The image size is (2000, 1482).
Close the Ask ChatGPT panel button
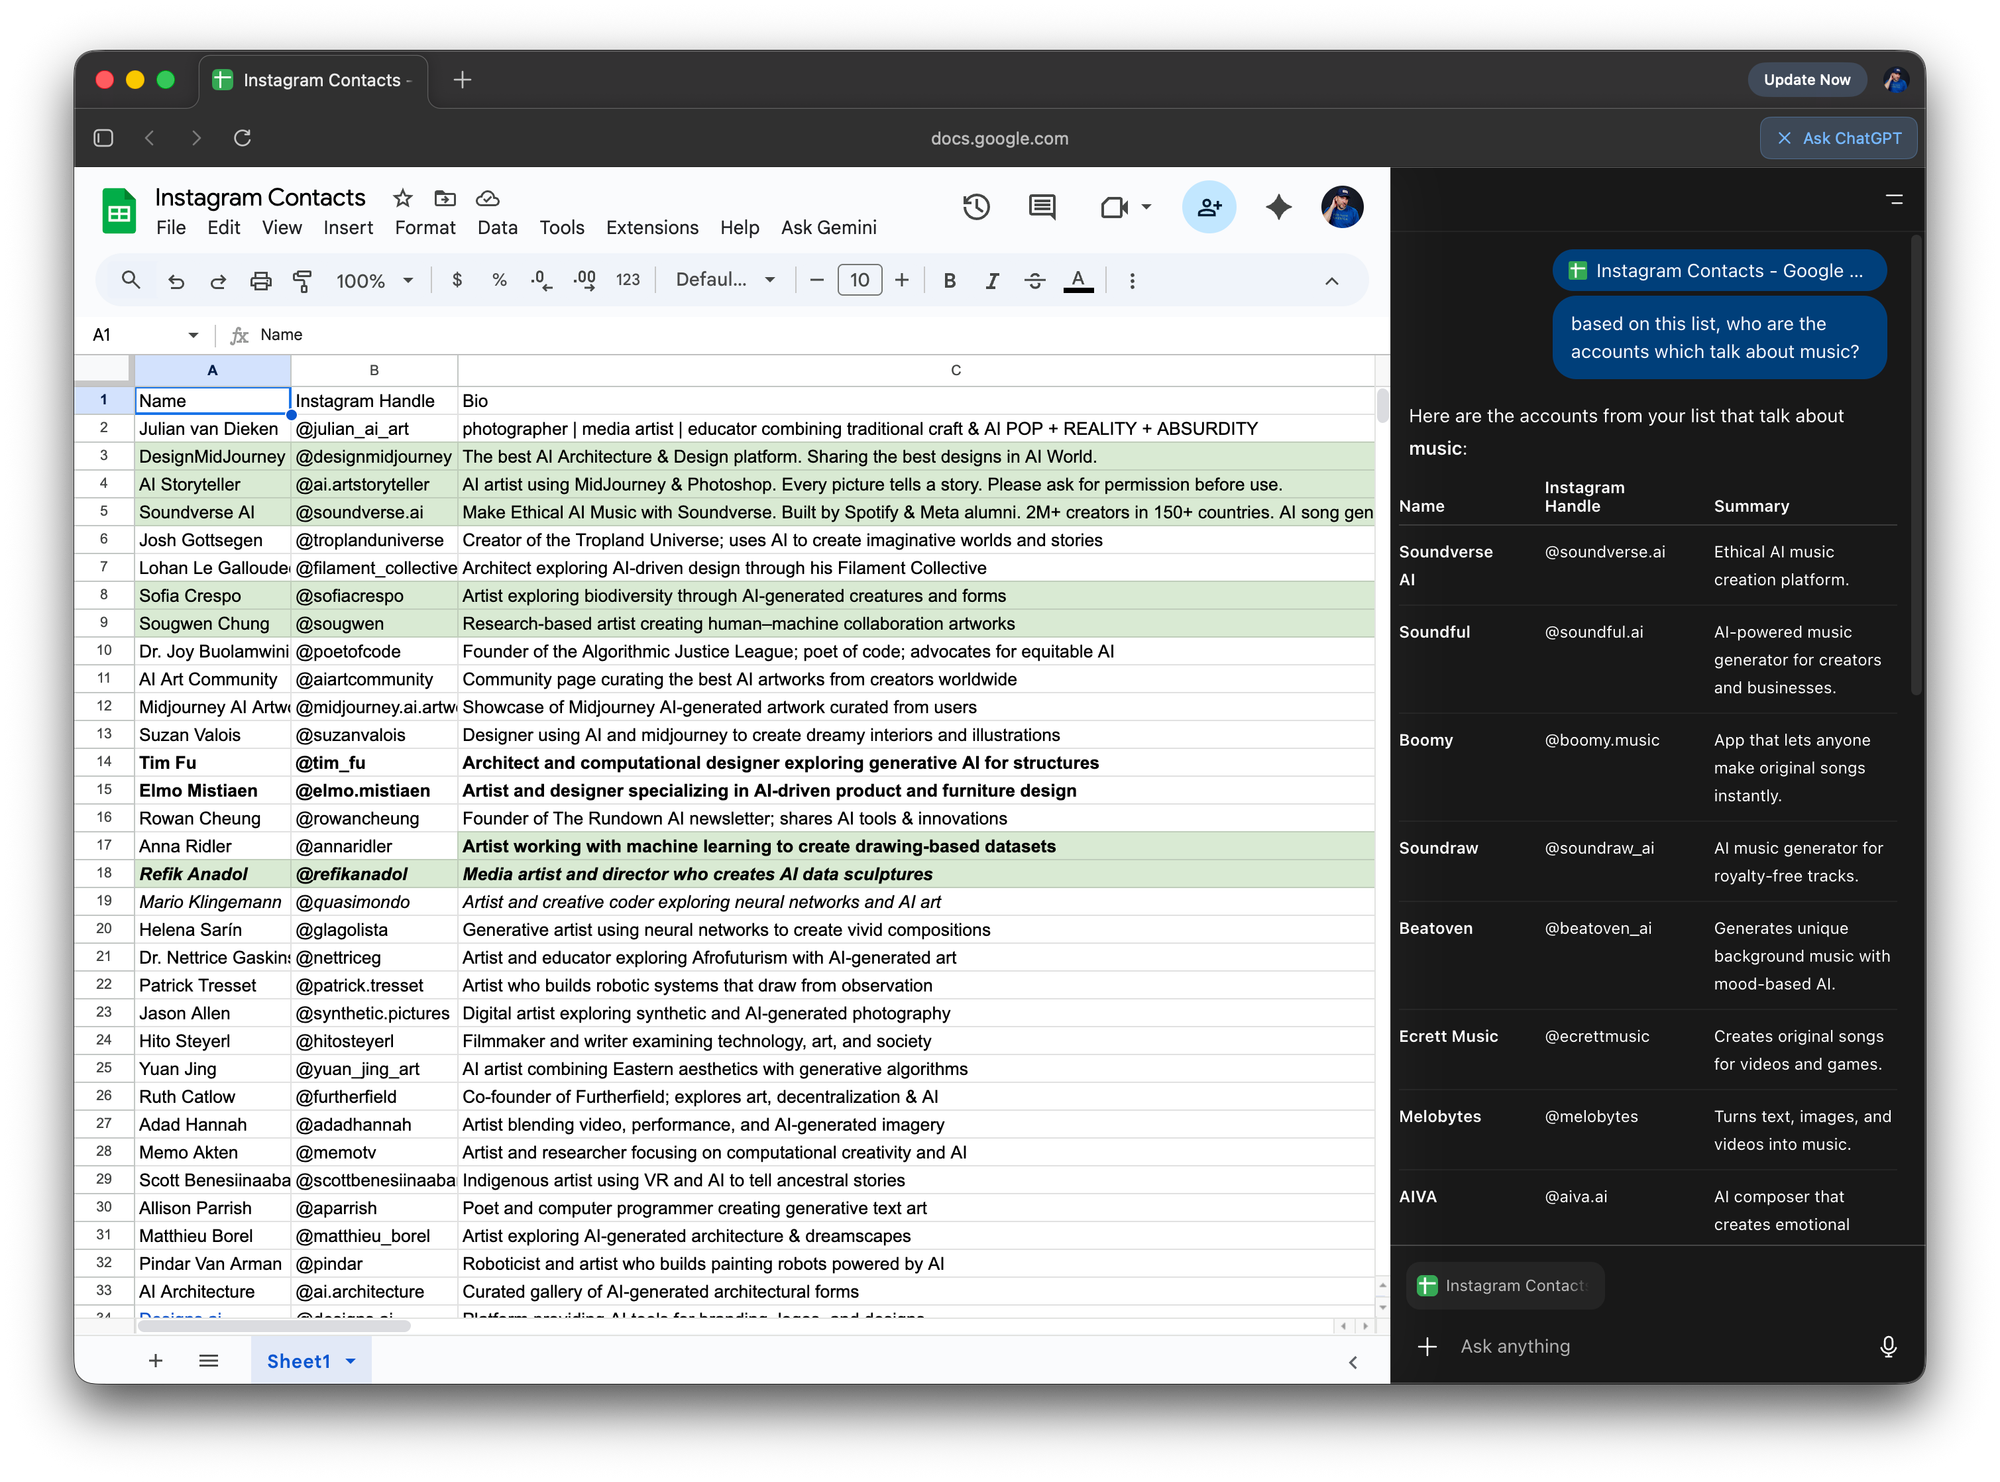point(1784,138)
